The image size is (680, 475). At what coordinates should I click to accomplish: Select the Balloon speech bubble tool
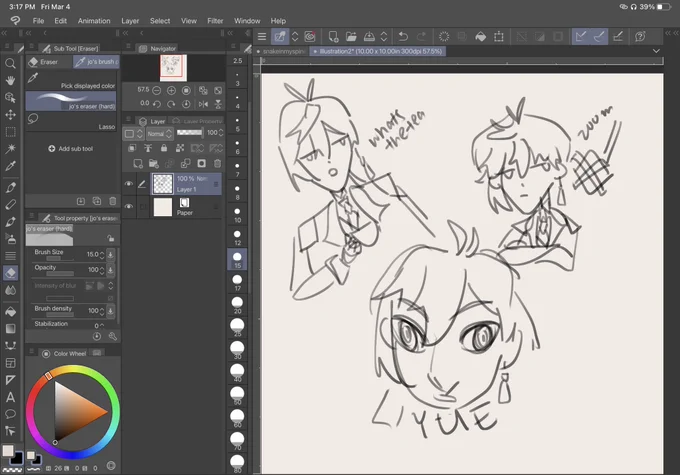point(10,414)
